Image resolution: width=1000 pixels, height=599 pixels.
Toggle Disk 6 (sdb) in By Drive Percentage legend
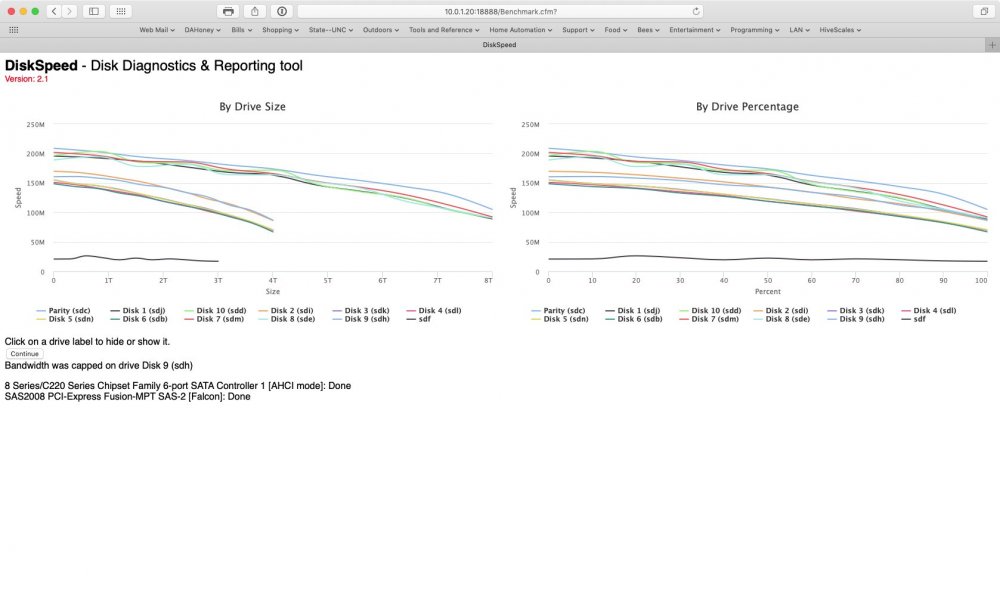pyautogui.click(x=634, y=319)
